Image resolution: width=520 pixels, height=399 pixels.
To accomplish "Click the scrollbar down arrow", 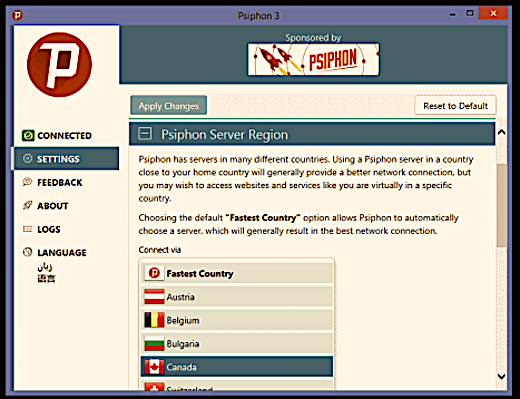I will pyautogui.click(x=501, y=376).
